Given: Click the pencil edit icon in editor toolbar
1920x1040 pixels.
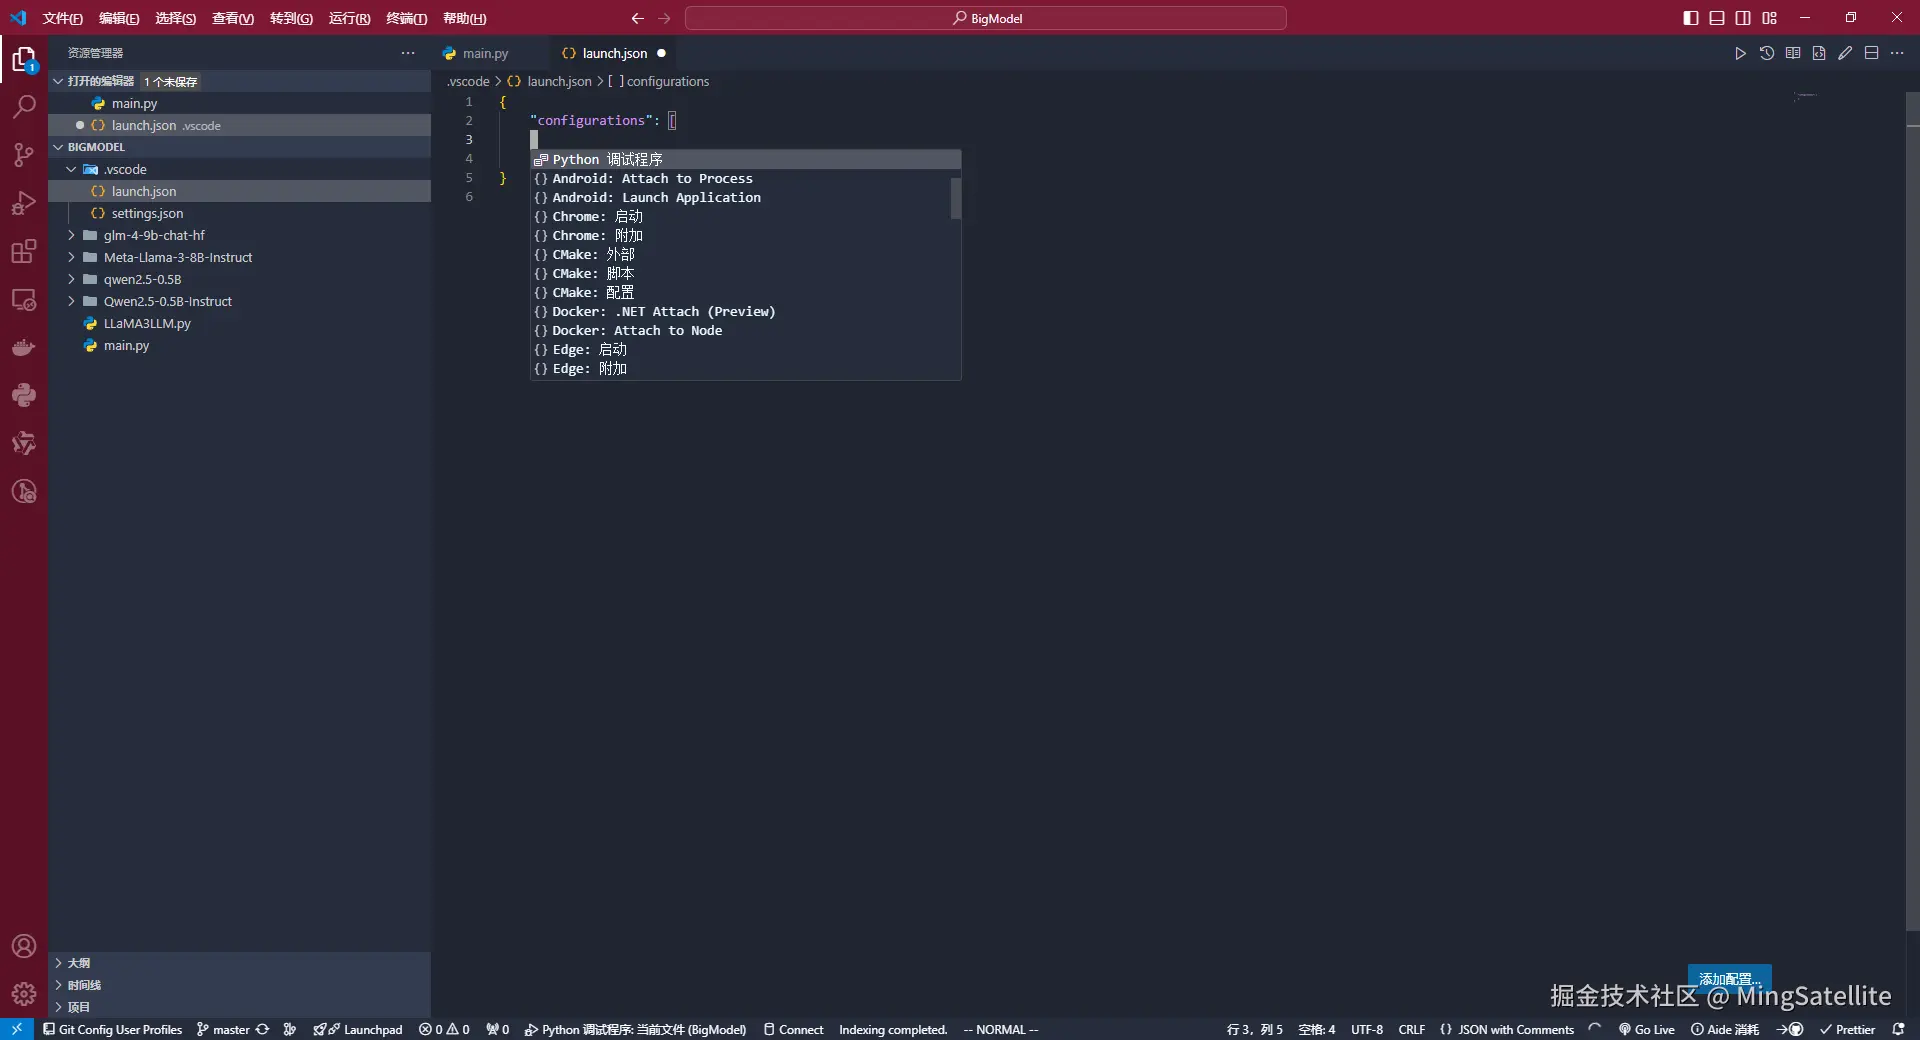Looking at the screenshot, I should click(1845, 53).
